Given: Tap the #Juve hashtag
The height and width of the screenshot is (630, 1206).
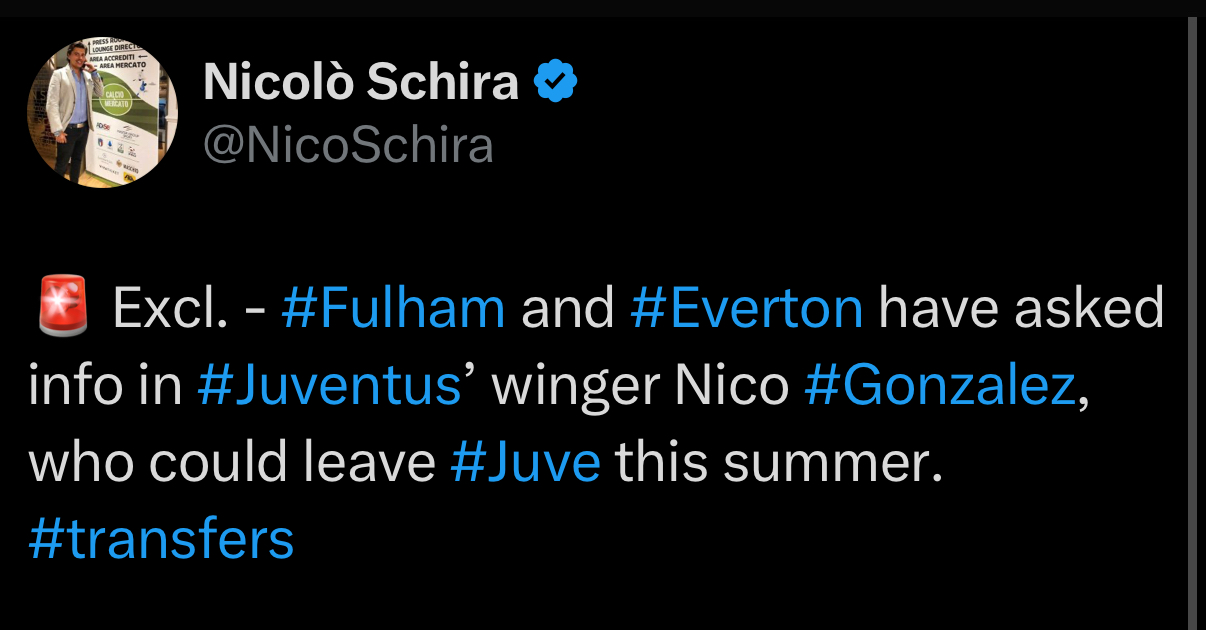Looking at the screenshot, I should (526, 463).
